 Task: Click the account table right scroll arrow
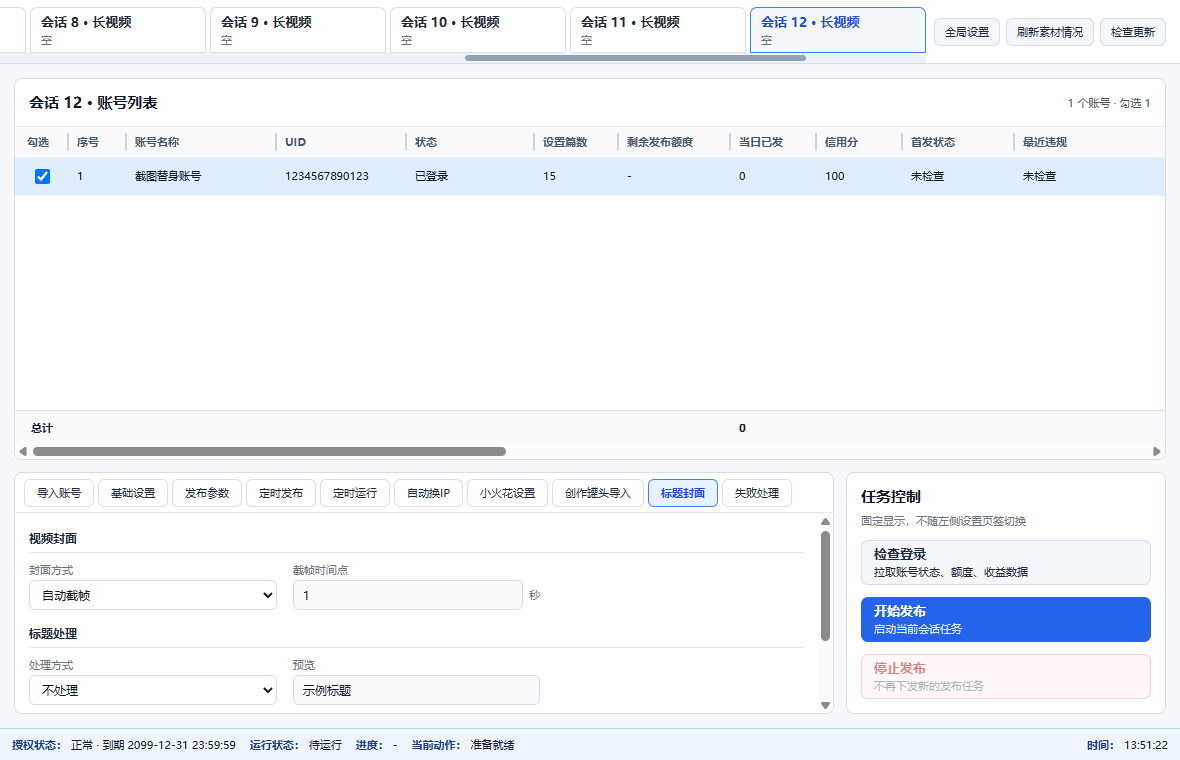pos(1157,451)
